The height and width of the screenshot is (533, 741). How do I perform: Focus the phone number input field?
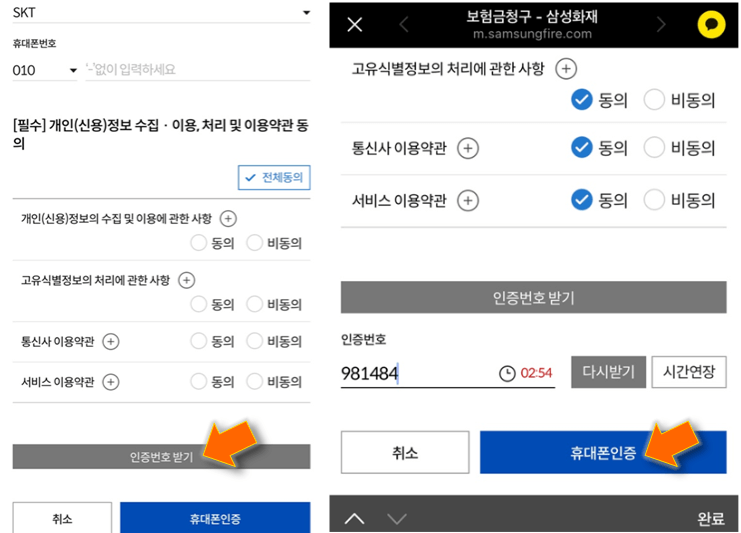pos(198,70)
